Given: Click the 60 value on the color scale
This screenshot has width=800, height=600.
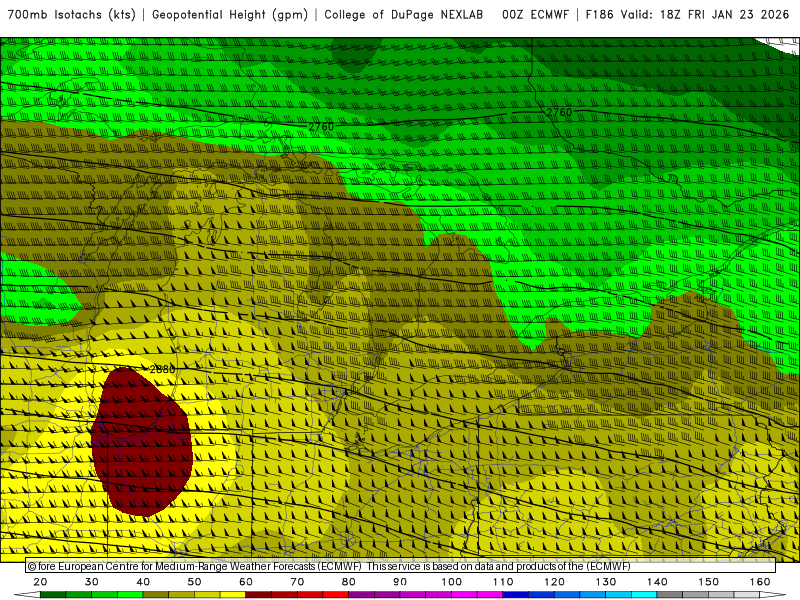Looking at the screenshot, I should pos(246,582).
